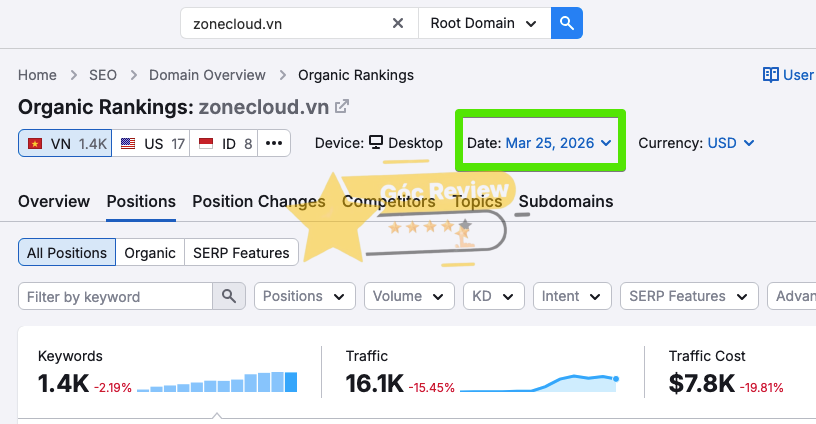Image resolution: width=816 pixels, height=424 pixels.
Task: Click the Keywords 1.4K value
Action: click(63, 384)
